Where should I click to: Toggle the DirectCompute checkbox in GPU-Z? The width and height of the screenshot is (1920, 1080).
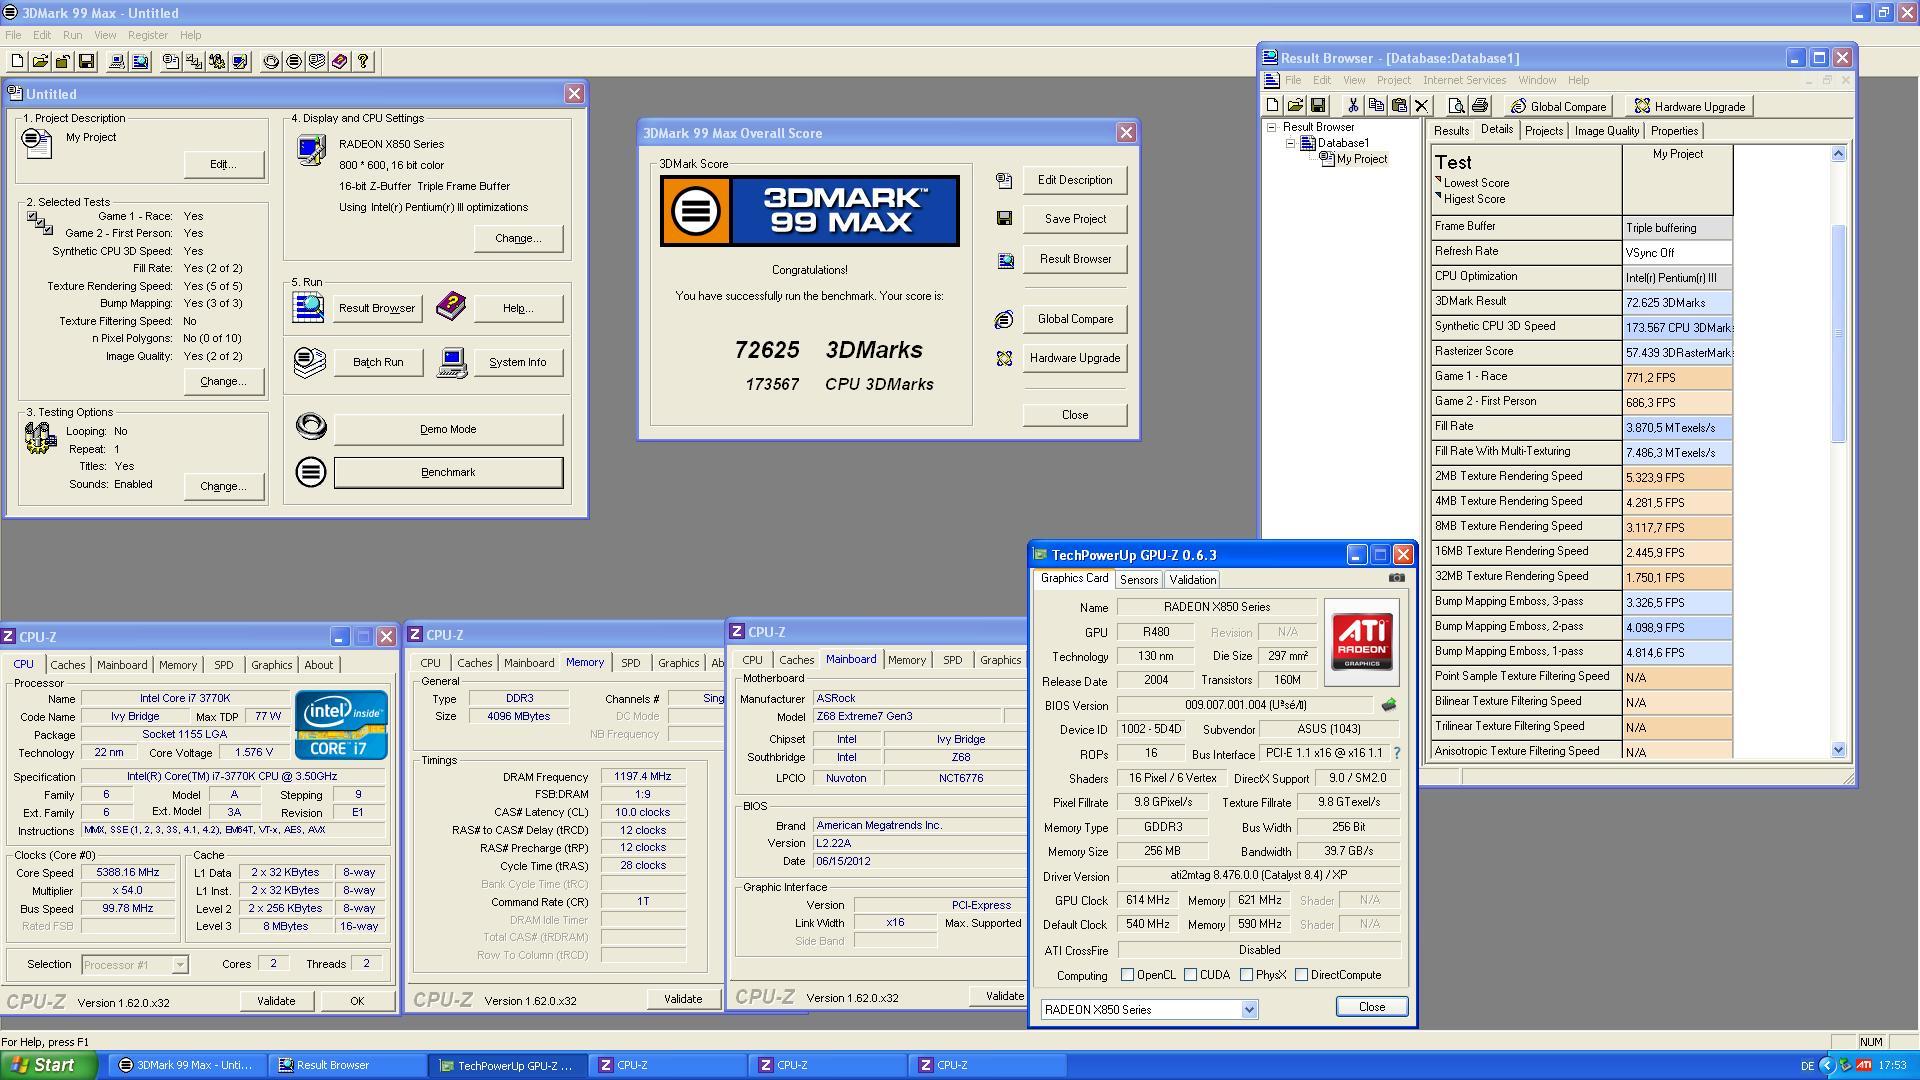(x=1302, y=975)
